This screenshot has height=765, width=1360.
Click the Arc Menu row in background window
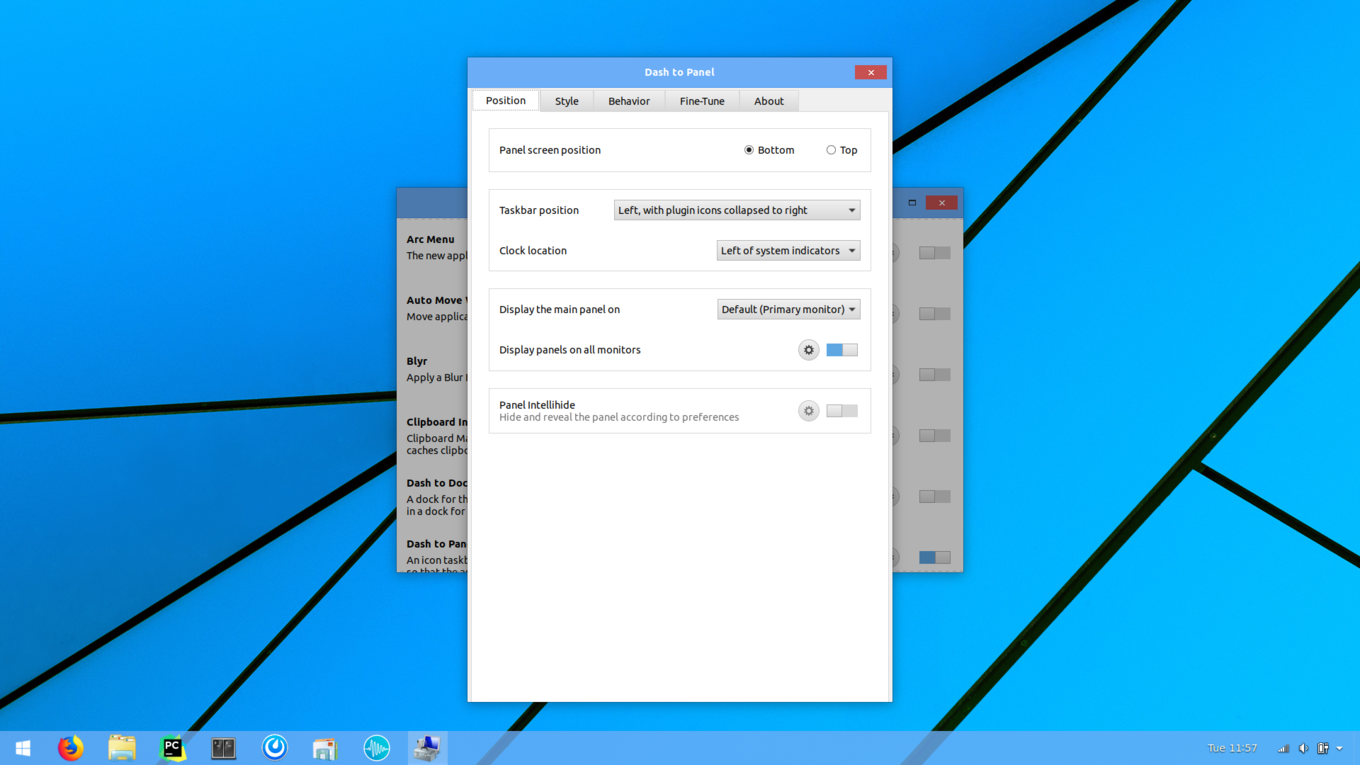point(432,247)
